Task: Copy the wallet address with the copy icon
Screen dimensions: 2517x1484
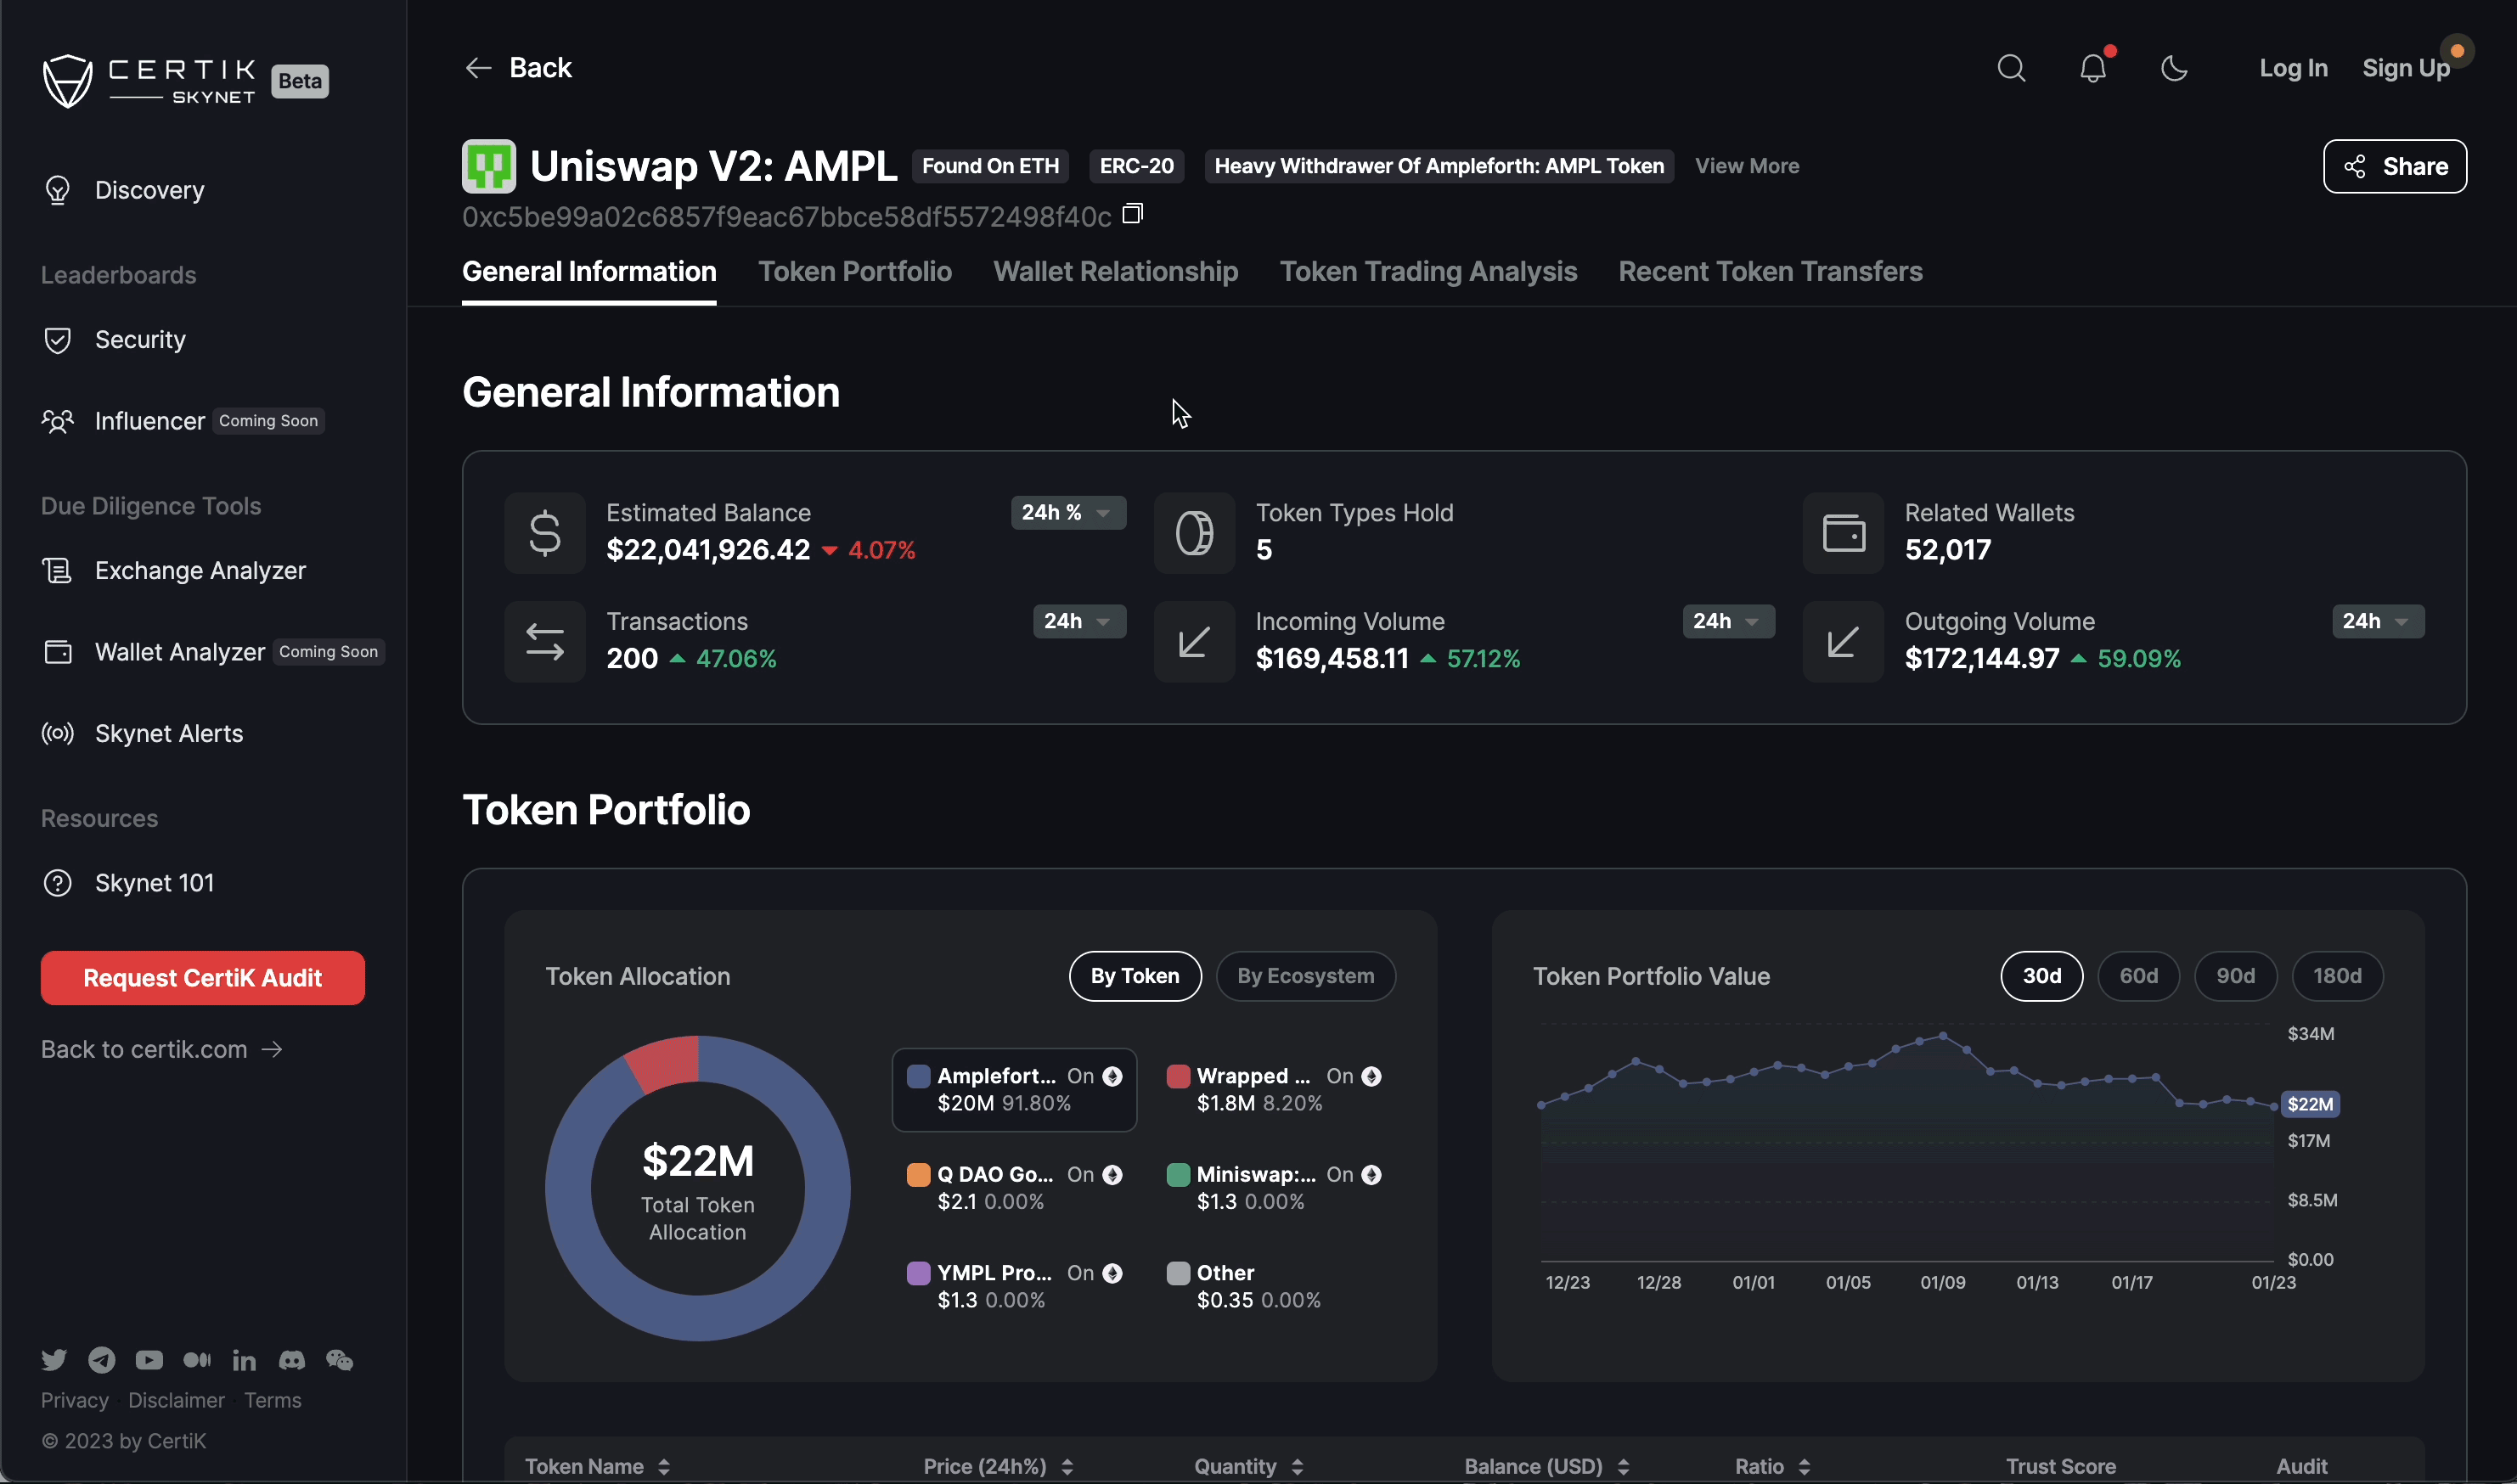Action: click(x=1133, y=214)
